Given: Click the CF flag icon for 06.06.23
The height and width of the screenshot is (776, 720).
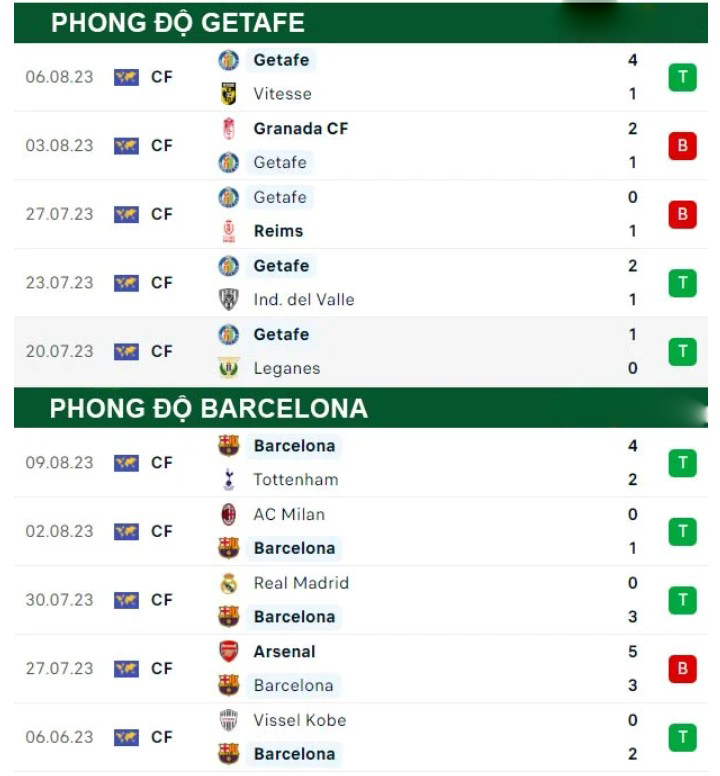Looking at the screenshot, I should coord(126,737).
